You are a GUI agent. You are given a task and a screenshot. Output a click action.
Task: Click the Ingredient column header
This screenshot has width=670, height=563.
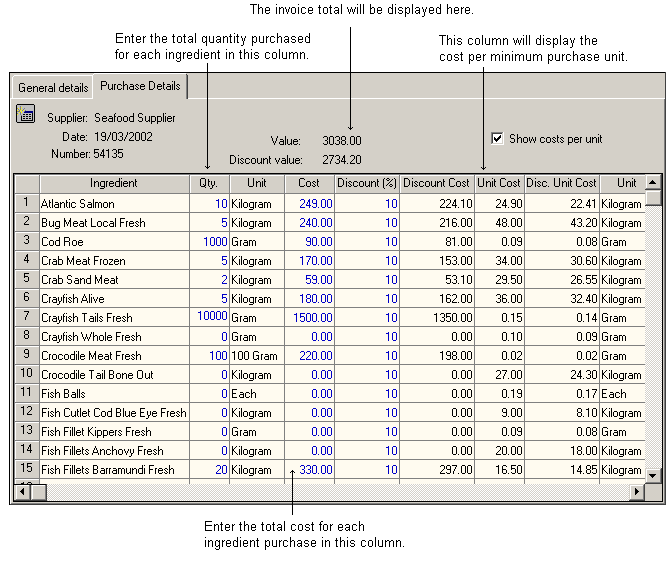(x=114, y=183)
